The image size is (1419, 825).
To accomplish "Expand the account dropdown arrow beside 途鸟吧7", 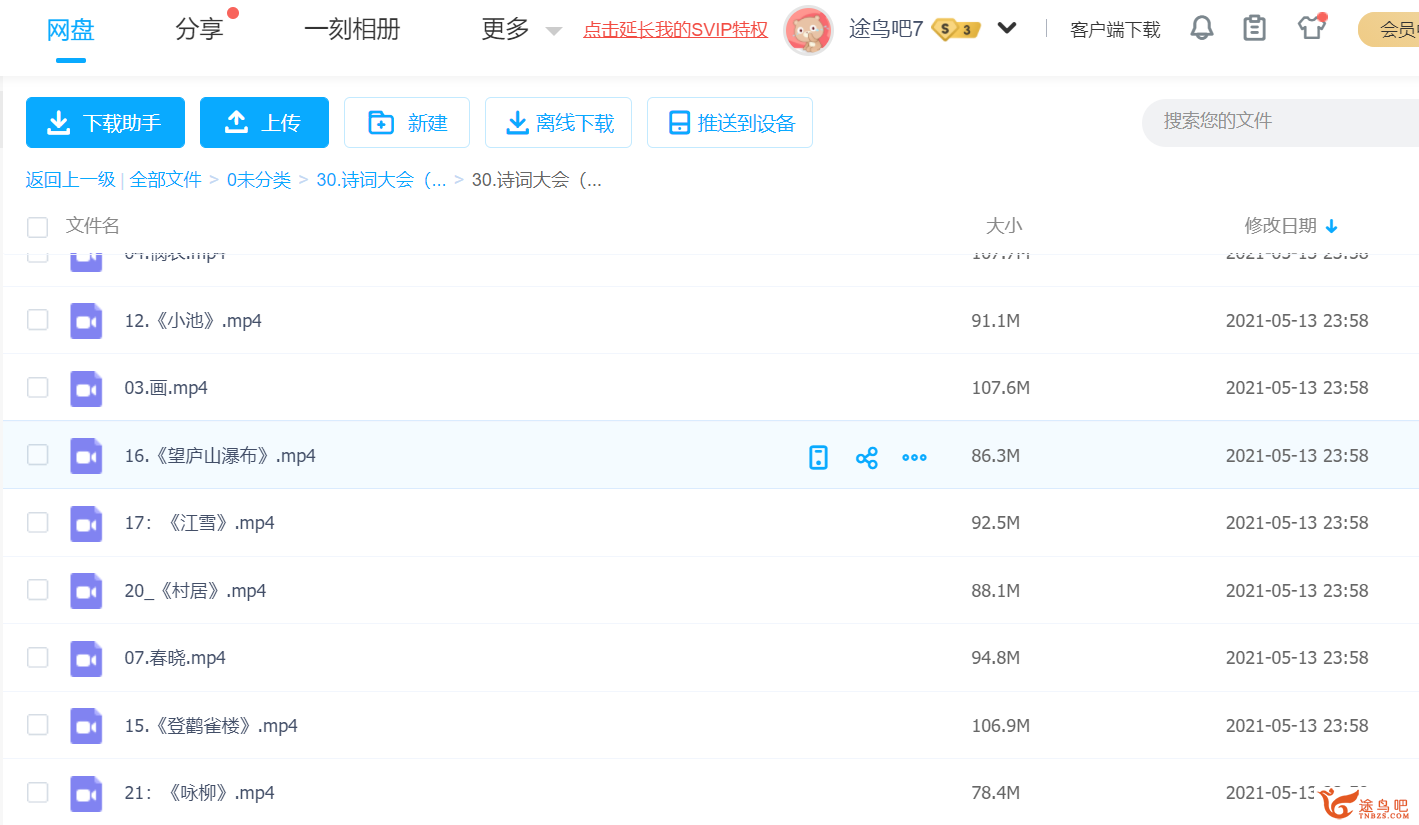I will point(1007,29).
